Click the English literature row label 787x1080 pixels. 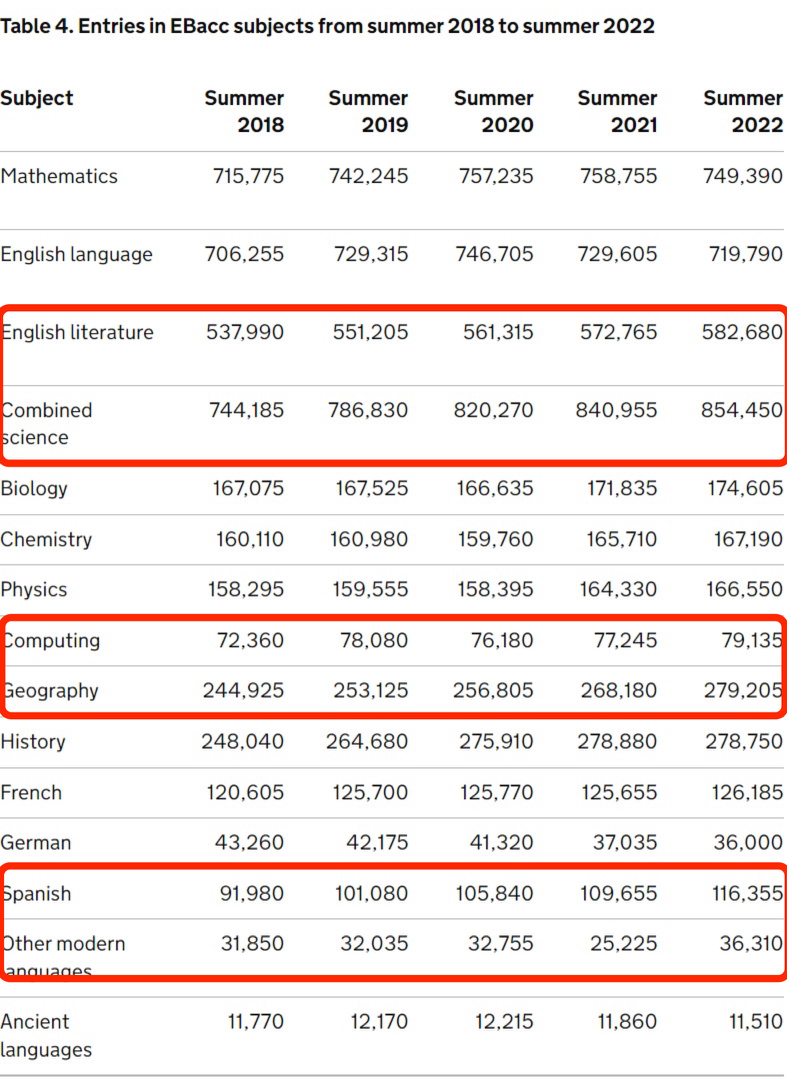pos(78,332)
